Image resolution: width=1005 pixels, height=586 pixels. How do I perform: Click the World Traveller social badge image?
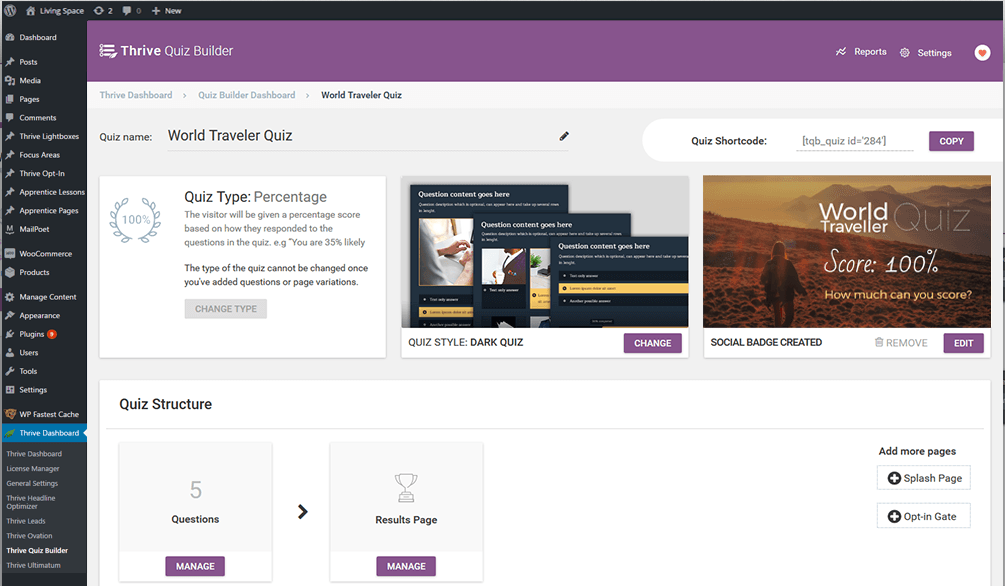point(847,252)
